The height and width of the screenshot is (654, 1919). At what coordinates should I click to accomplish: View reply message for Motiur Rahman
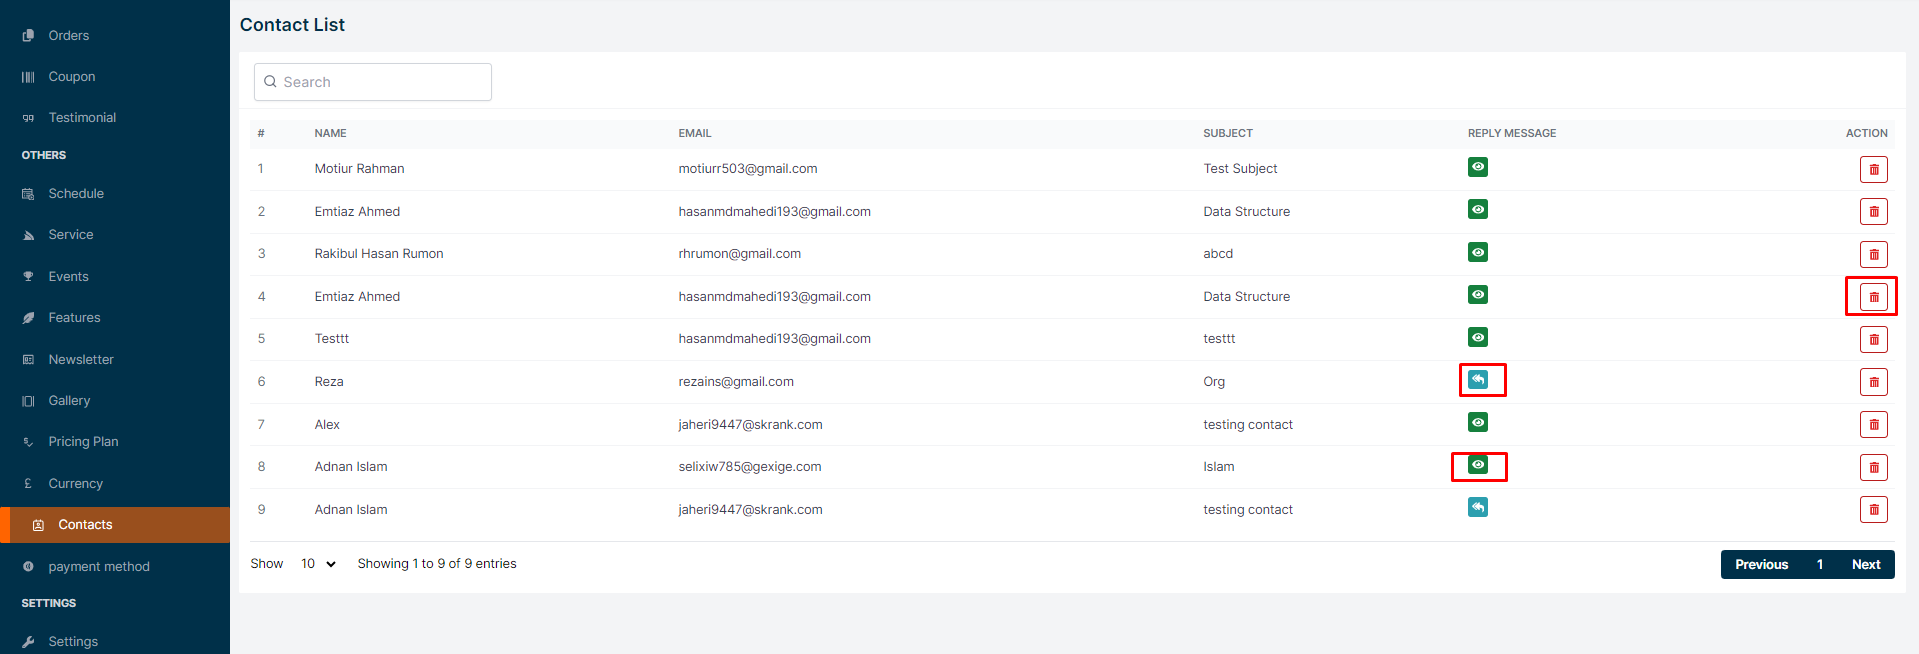click(x=1477, y=167)
